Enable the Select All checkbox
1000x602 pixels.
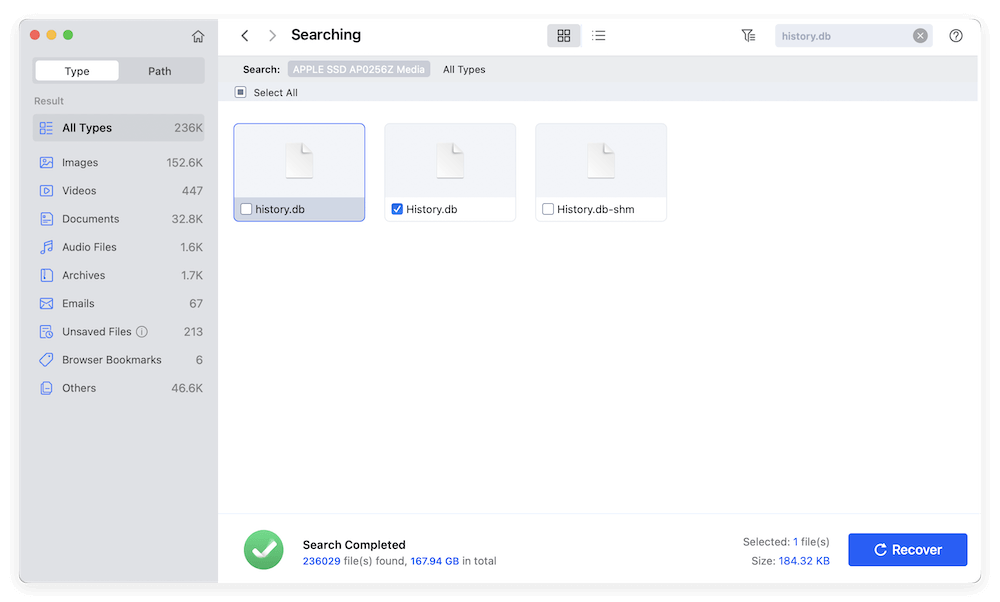(x=240, y=91)
